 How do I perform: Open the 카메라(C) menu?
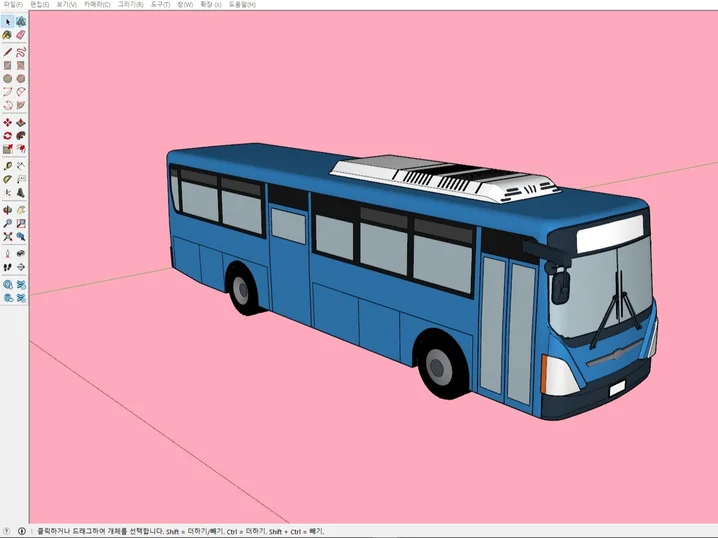(96, 5)
